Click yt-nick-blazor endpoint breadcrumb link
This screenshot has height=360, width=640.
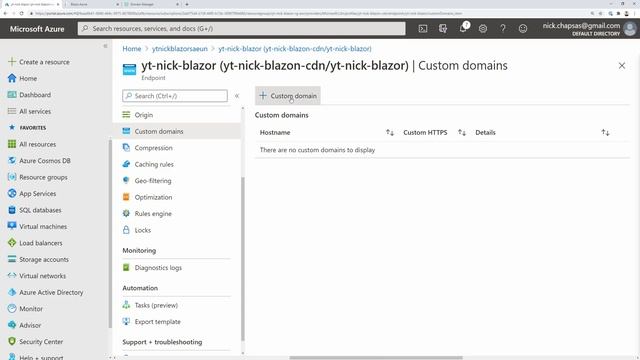[295, 49]
